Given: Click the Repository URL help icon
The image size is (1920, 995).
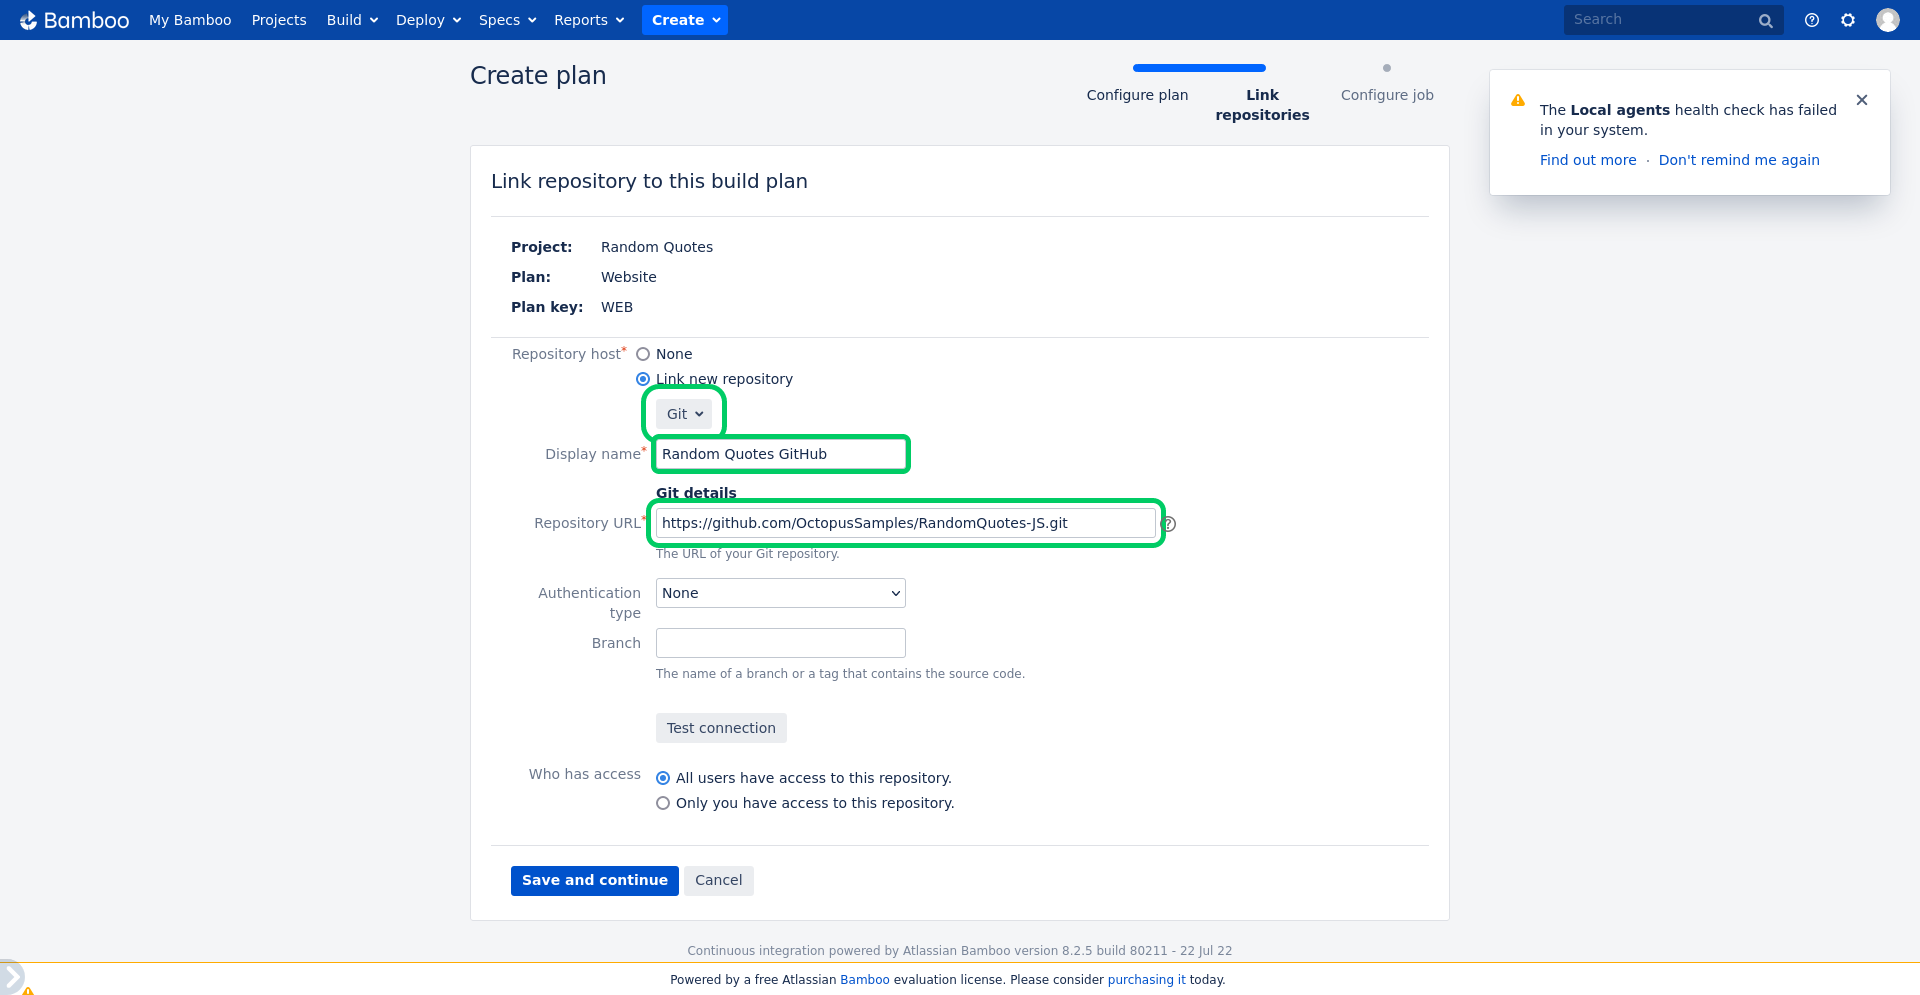Looking at the screenshot, I should [1168, 524].
